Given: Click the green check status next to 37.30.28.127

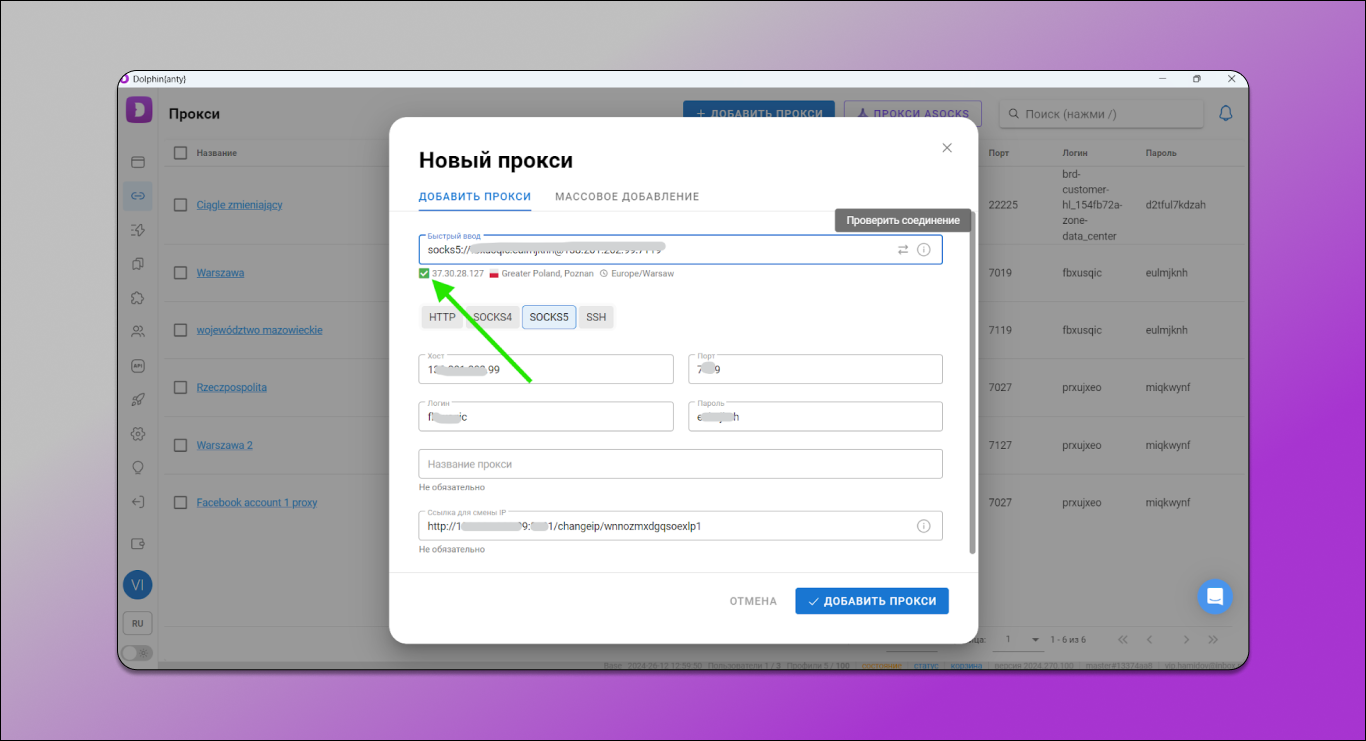Looking at the screenshot, I should 425,273.
